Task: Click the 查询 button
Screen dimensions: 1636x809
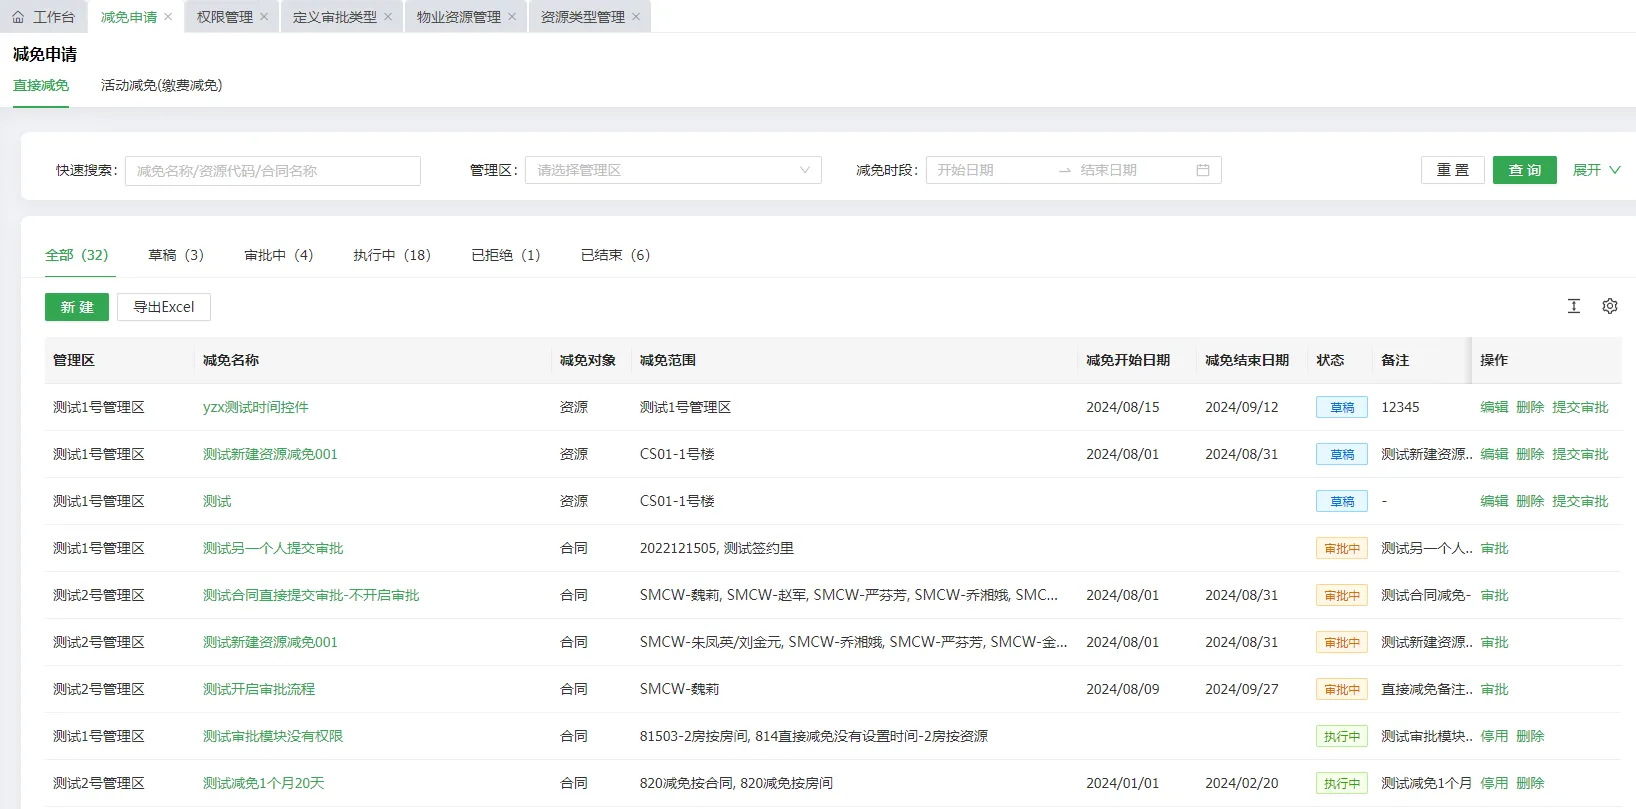Action: coord(1525,170)
